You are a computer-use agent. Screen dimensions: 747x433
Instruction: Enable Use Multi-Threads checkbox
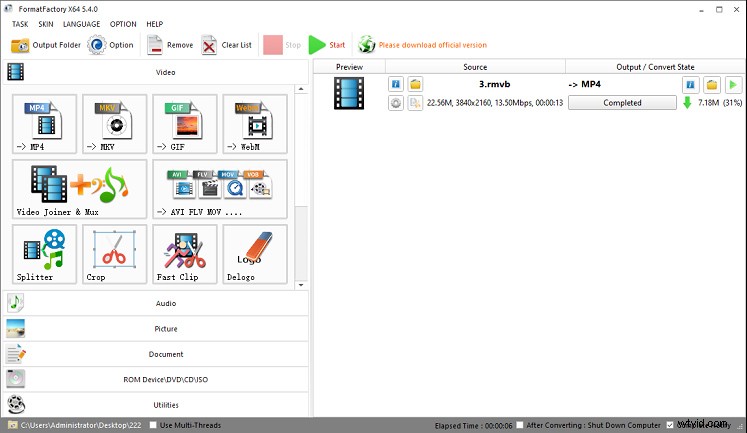(153, 425)
